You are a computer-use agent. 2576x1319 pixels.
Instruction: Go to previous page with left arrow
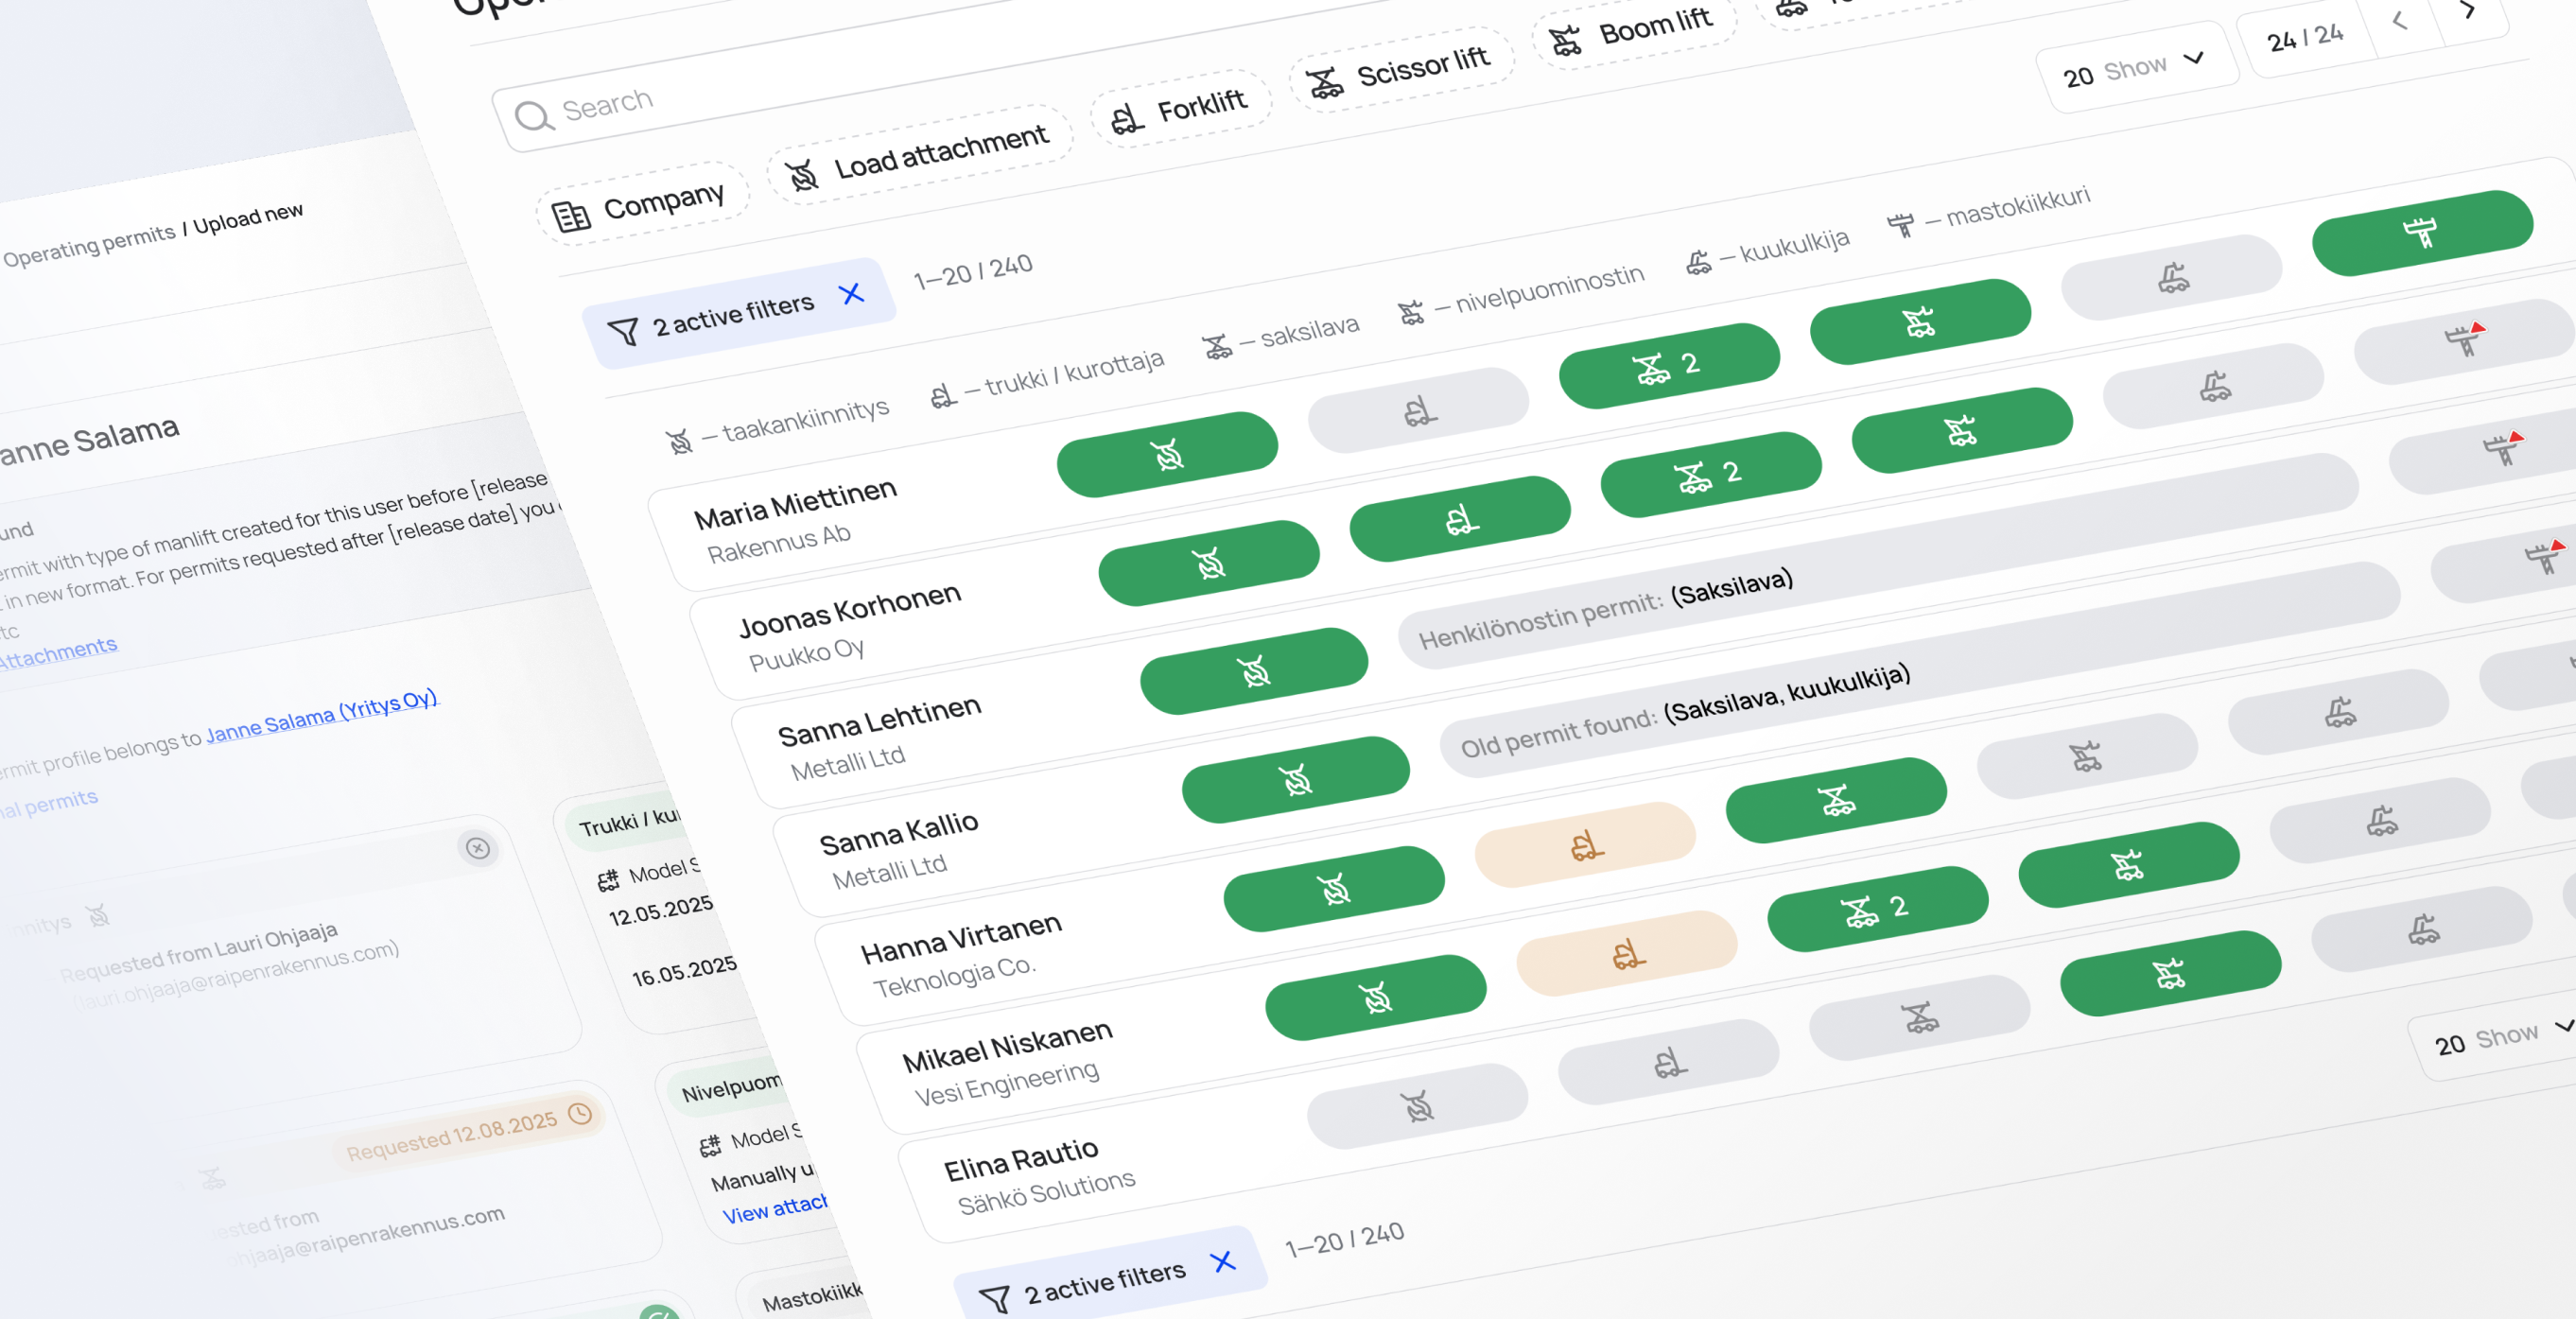(x=2399, y=20)
